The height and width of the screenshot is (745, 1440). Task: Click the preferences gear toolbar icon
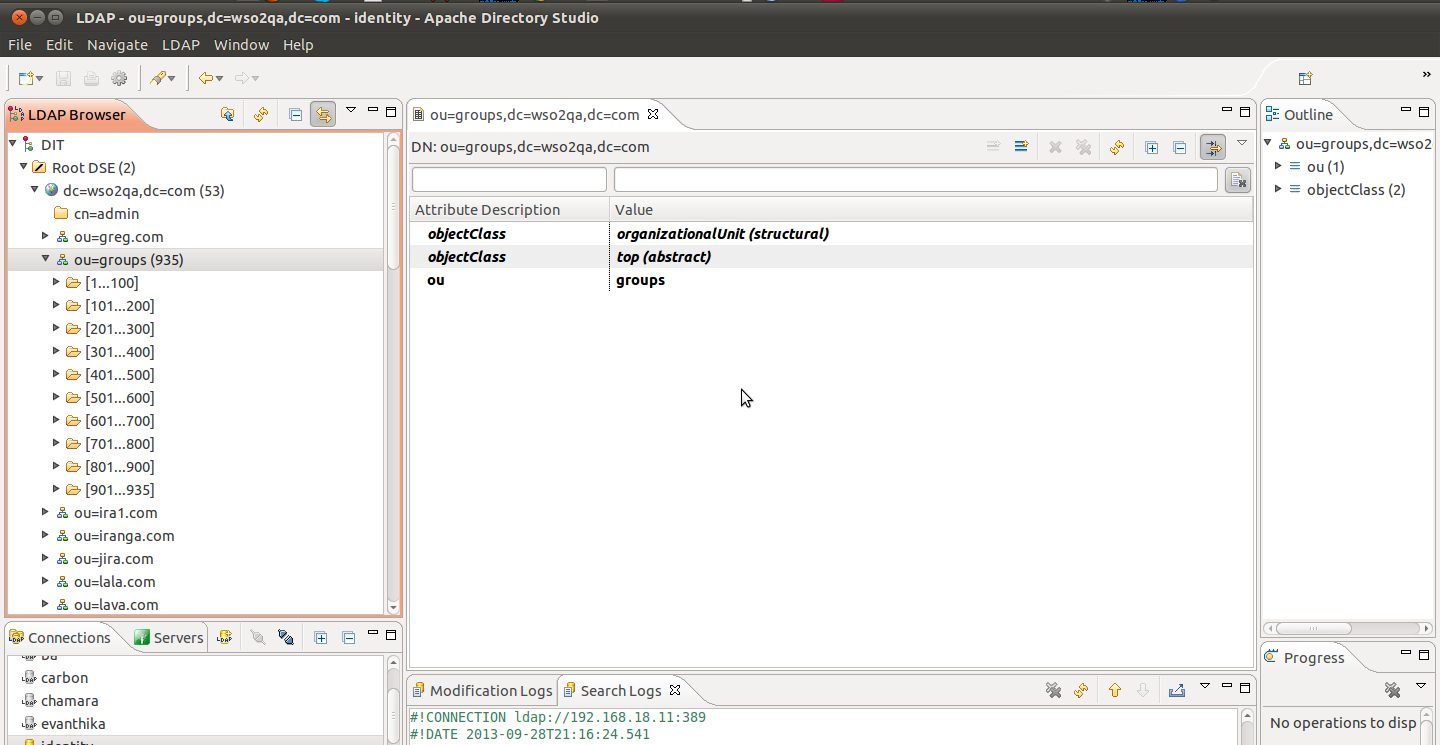point(119,78)
